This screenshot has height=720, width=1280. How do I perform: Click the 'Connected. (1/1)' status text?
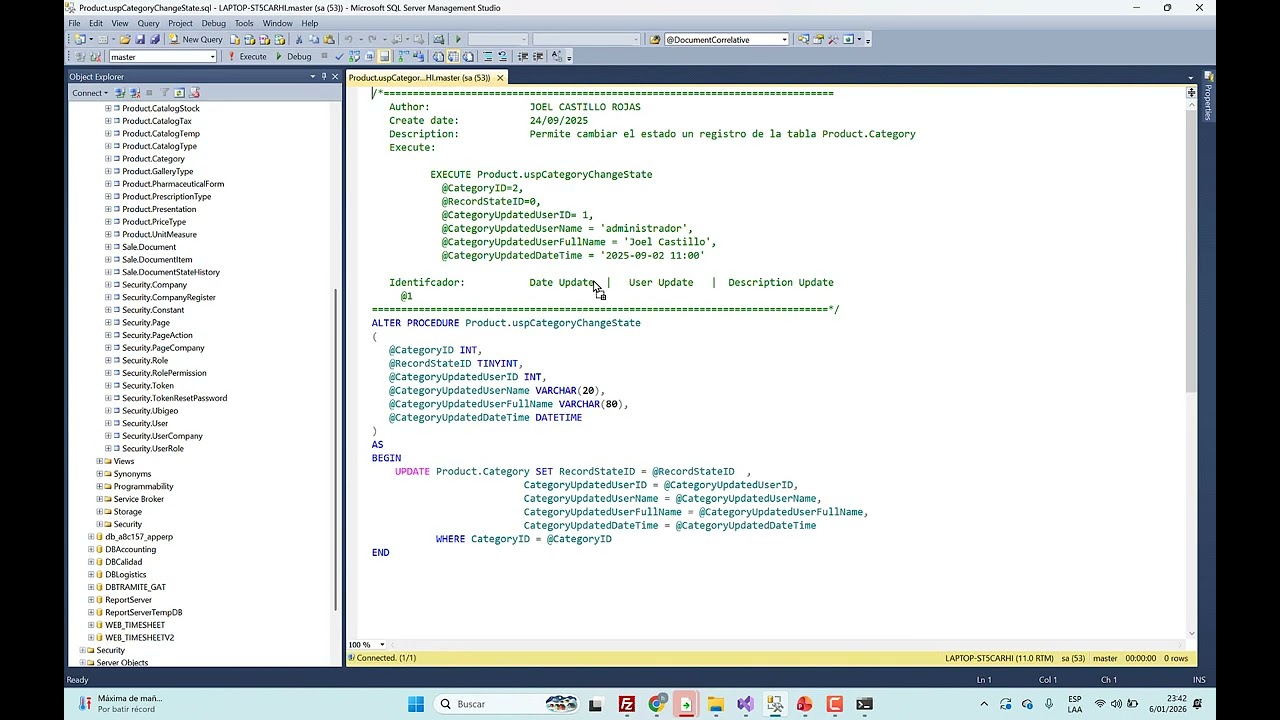[386, 658]
